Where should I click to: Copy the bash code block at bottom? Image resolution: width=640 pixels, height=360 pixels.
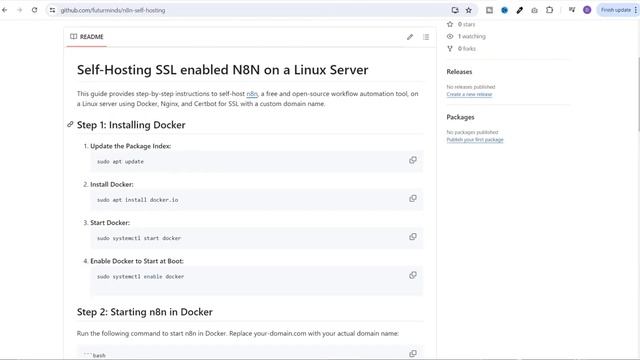click(413, 353)
